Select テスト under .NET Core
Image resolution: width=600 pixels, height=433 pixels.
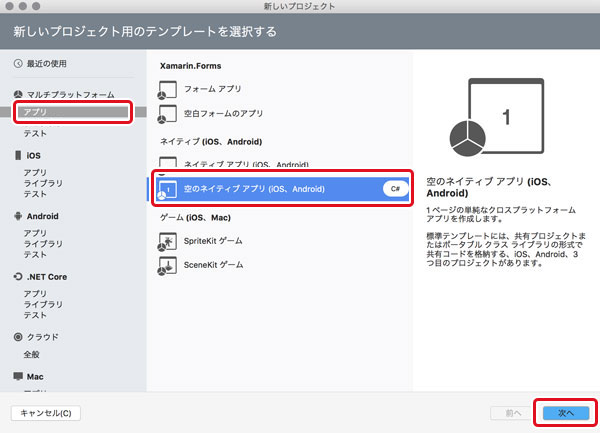35,315
